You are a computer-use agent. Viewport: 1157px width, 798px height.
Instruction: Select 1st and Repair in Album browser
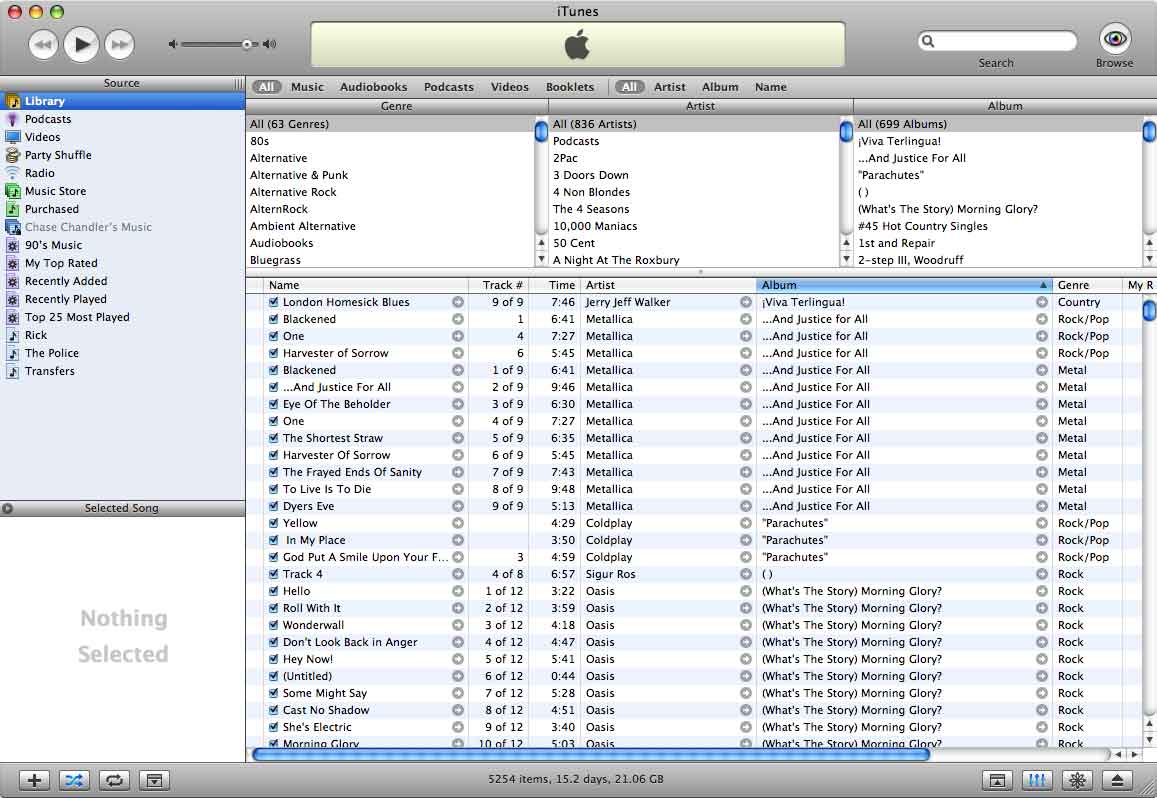pos(998,243)
